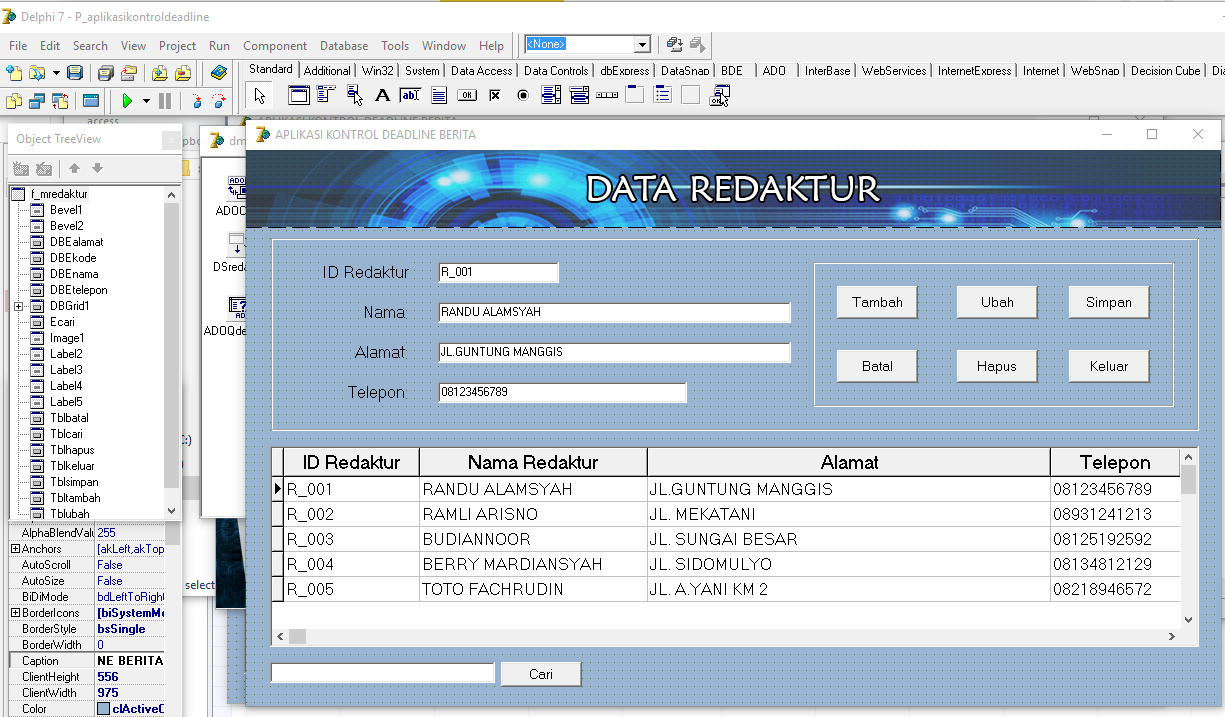
Task: Click Add file to project icon
Action: (159, 73)
